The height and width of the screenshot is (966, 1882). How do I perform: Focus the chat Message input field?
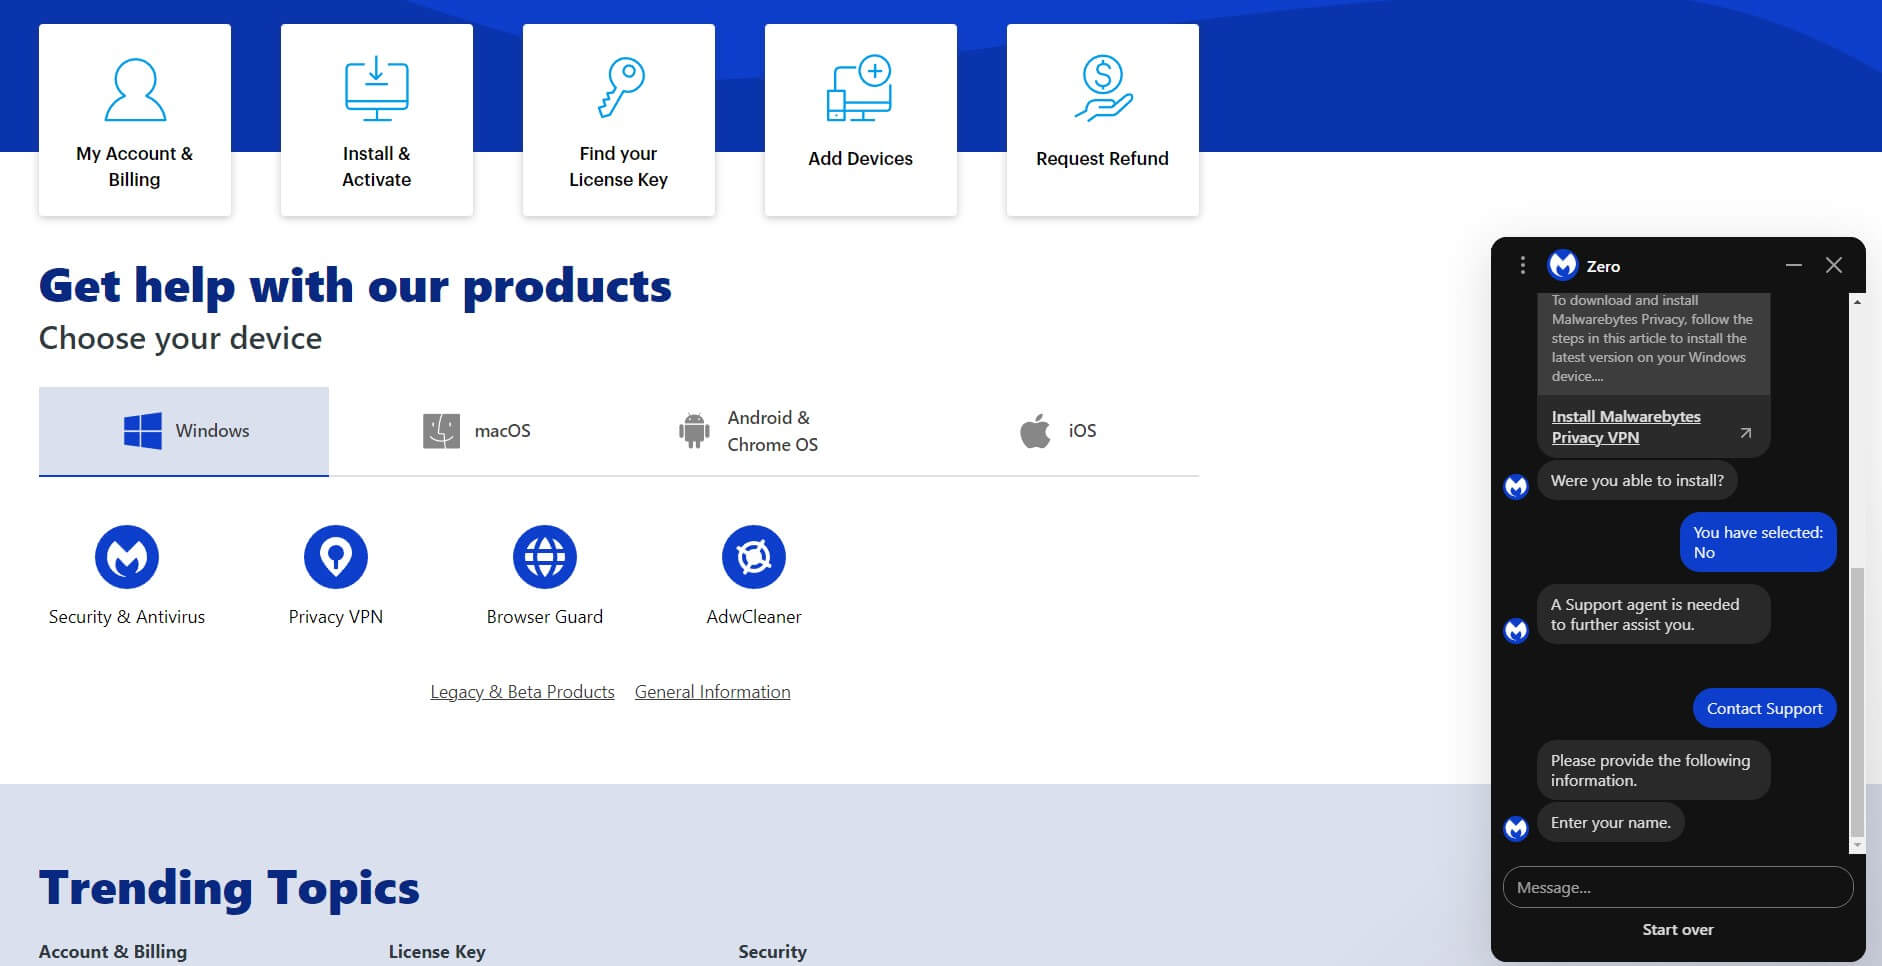tap(1677, 887)
